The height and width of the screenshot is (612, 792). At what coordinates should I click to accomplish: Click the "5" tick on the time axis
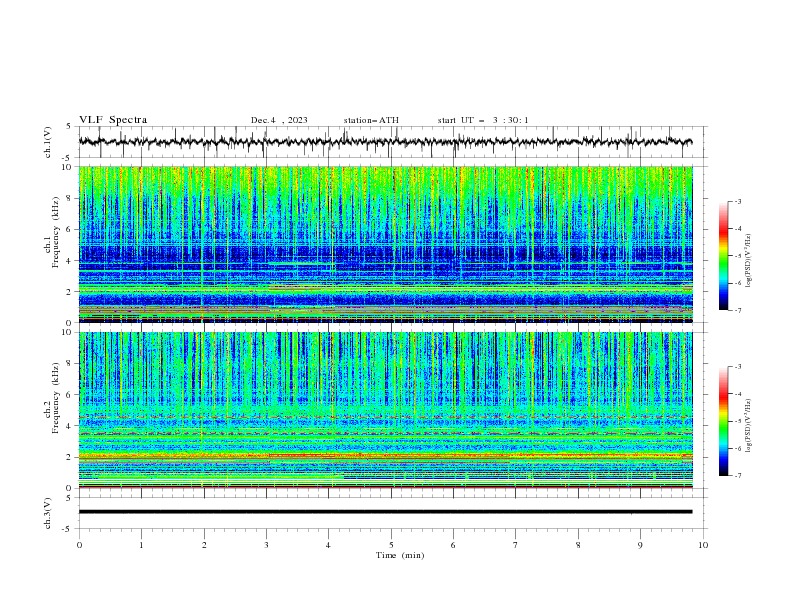coord(391,545)
